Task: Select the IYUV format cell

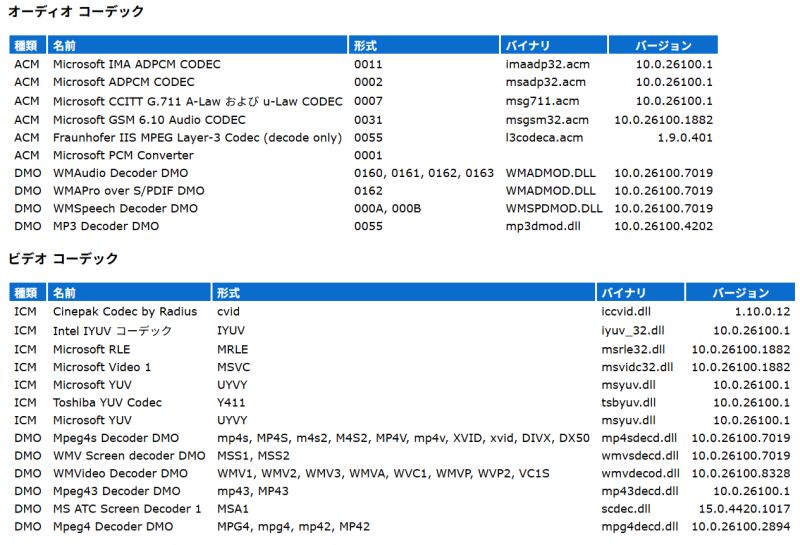Action: point(231,331)
